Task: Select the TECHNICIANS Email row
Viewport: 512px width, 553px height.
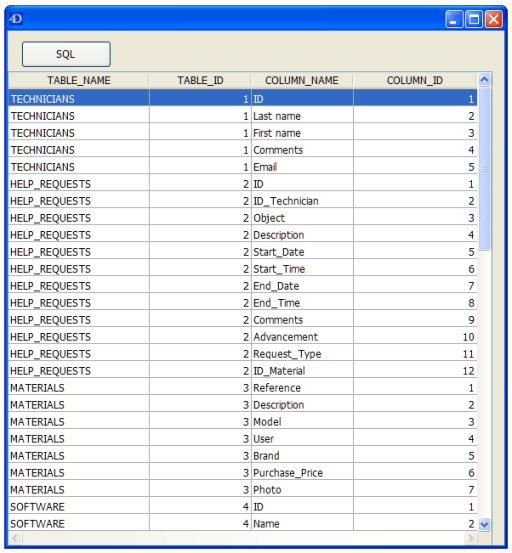Action: click(243, 167)
